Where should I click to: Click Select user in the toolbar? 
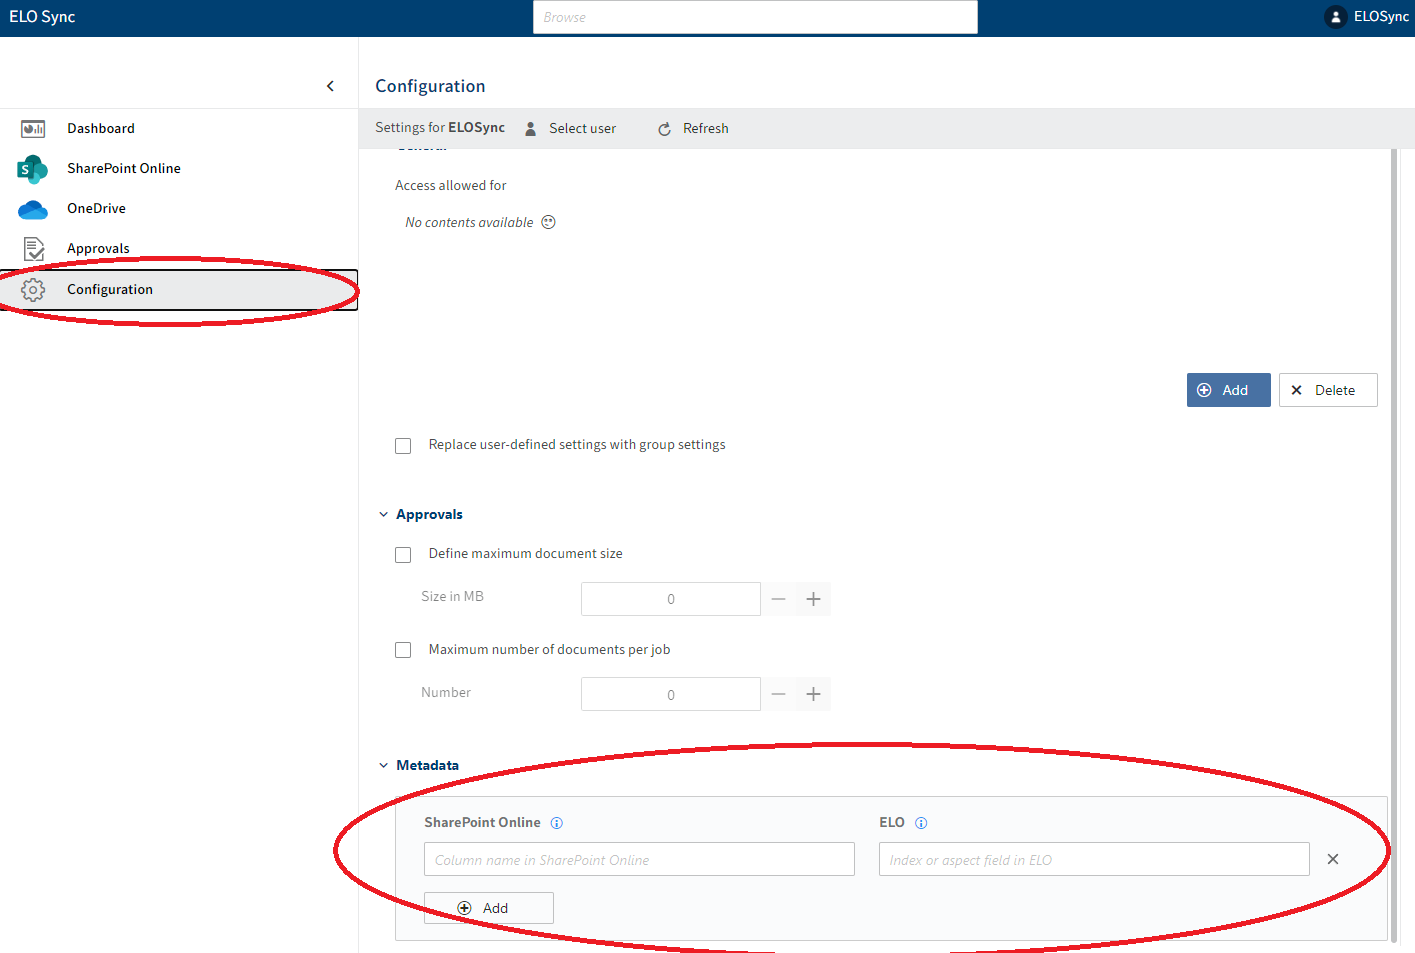tap(571, 129)
